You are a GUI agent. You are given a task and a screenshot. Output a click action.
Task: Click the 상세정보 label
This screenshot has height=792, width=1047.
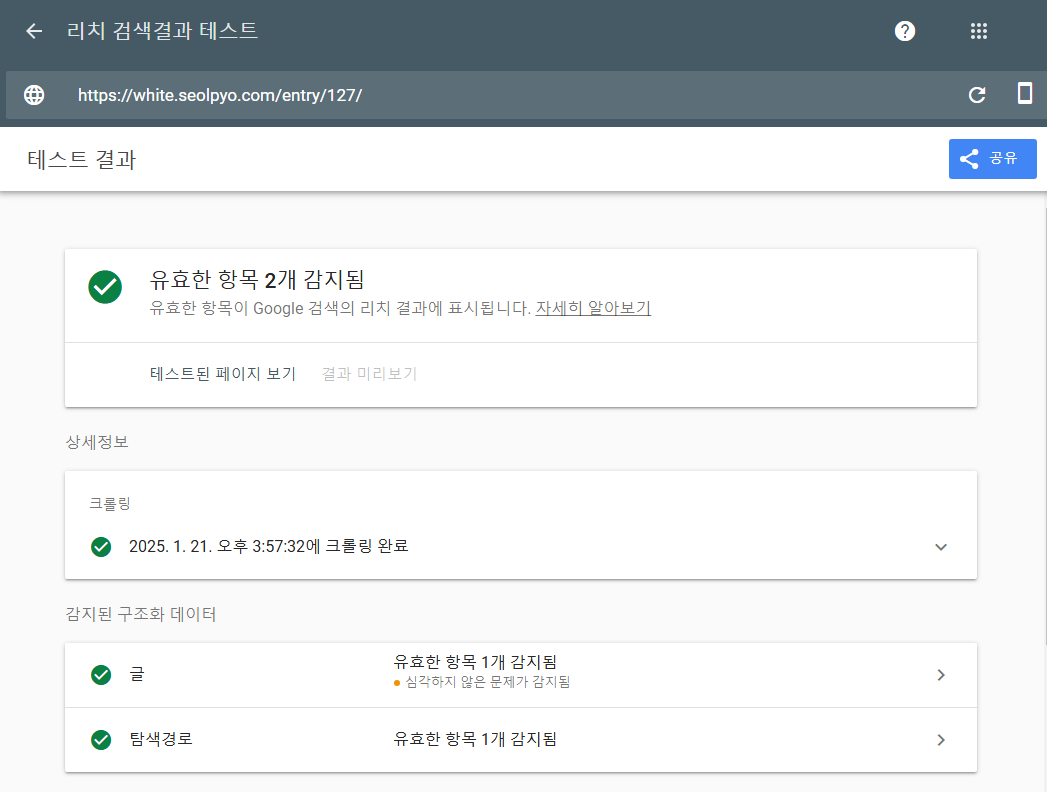97,441
